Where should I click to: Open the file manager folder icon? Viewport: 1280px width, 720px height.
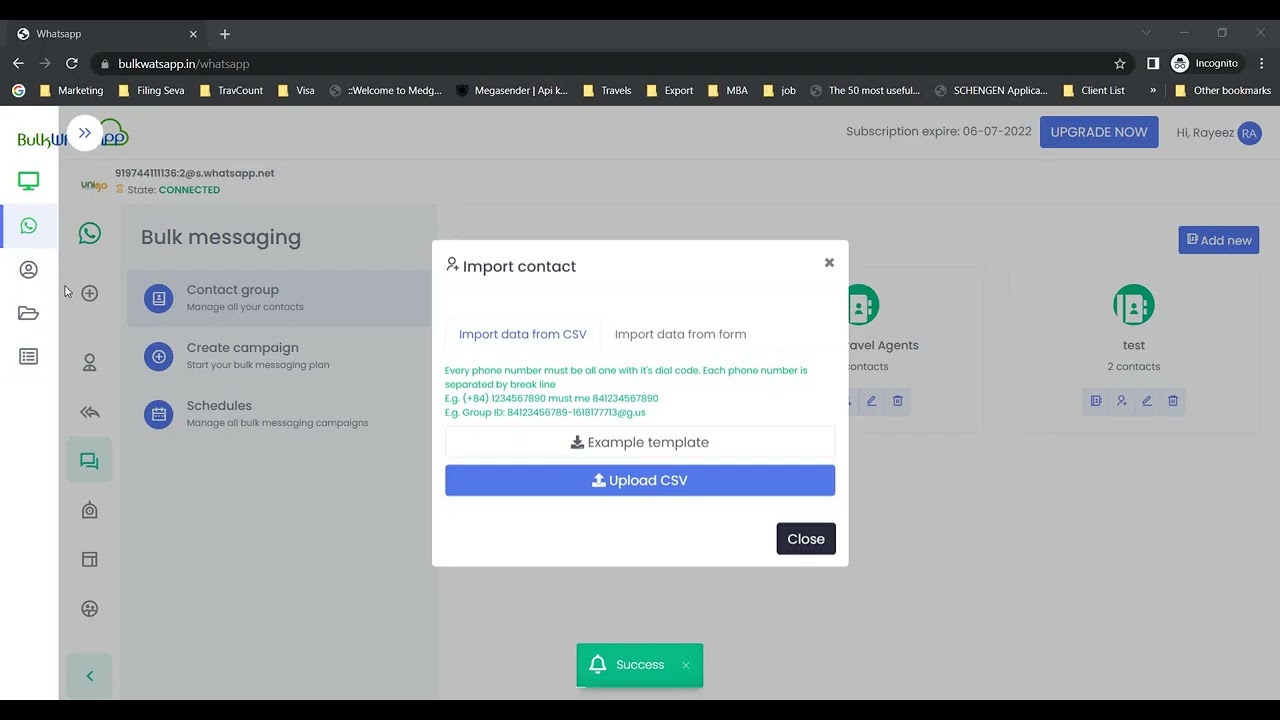click(29, 313)
